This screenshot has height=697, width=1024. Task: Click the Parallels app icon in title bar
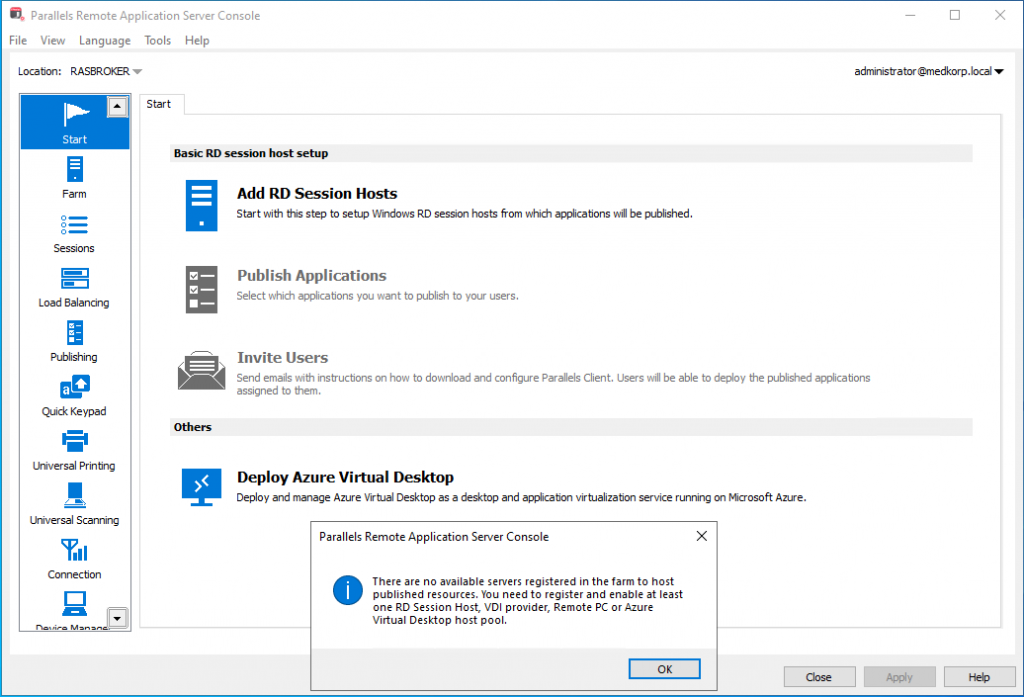click(x=16, y=14)
